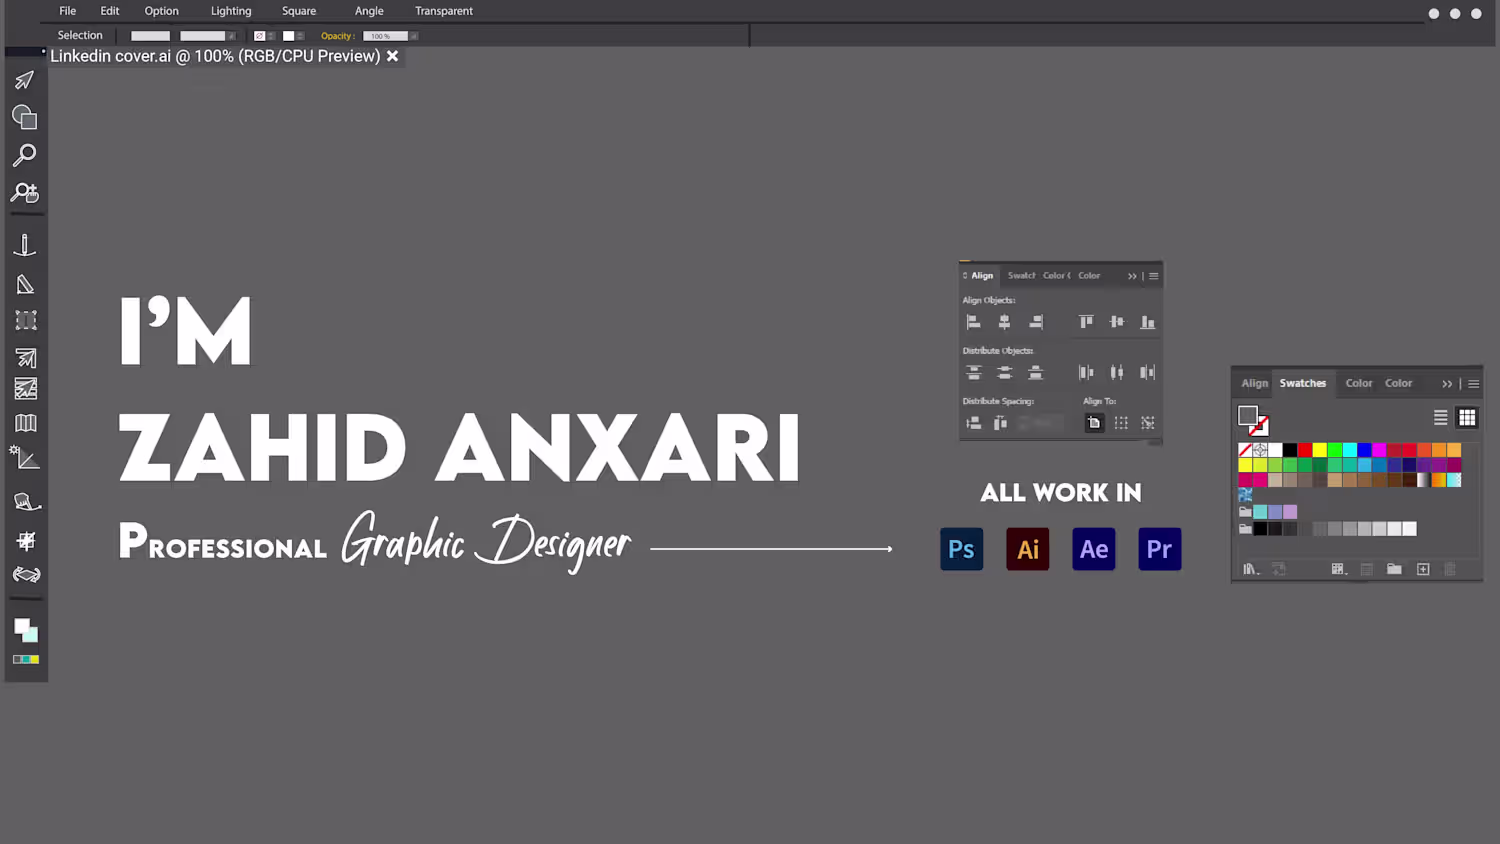The image size is (1500, 844).
Task: Toggle the fill/stroke squares in the left toolbar
Action: [x=26, y=630]
